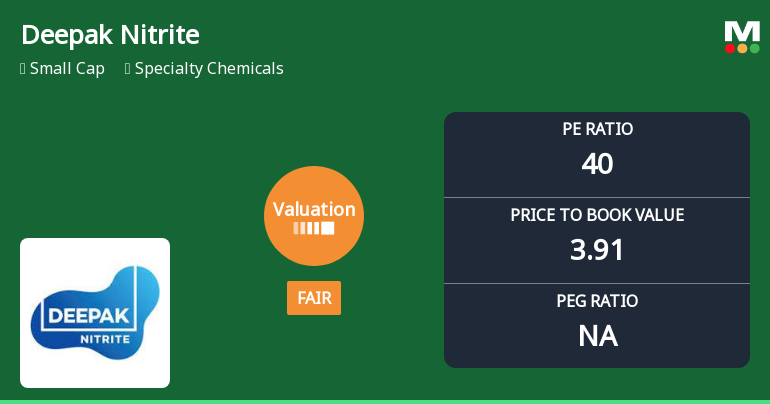Viewport: 770px width, 404px height.
Task: Click the red dot under M logo
Action: (730, 48)
